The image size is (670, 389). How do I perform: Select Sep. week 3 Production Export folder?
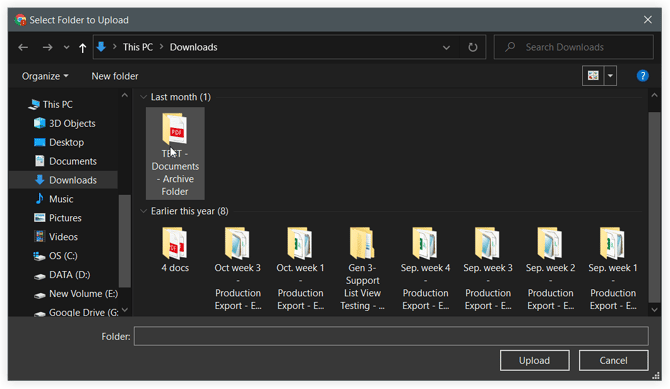488,268
